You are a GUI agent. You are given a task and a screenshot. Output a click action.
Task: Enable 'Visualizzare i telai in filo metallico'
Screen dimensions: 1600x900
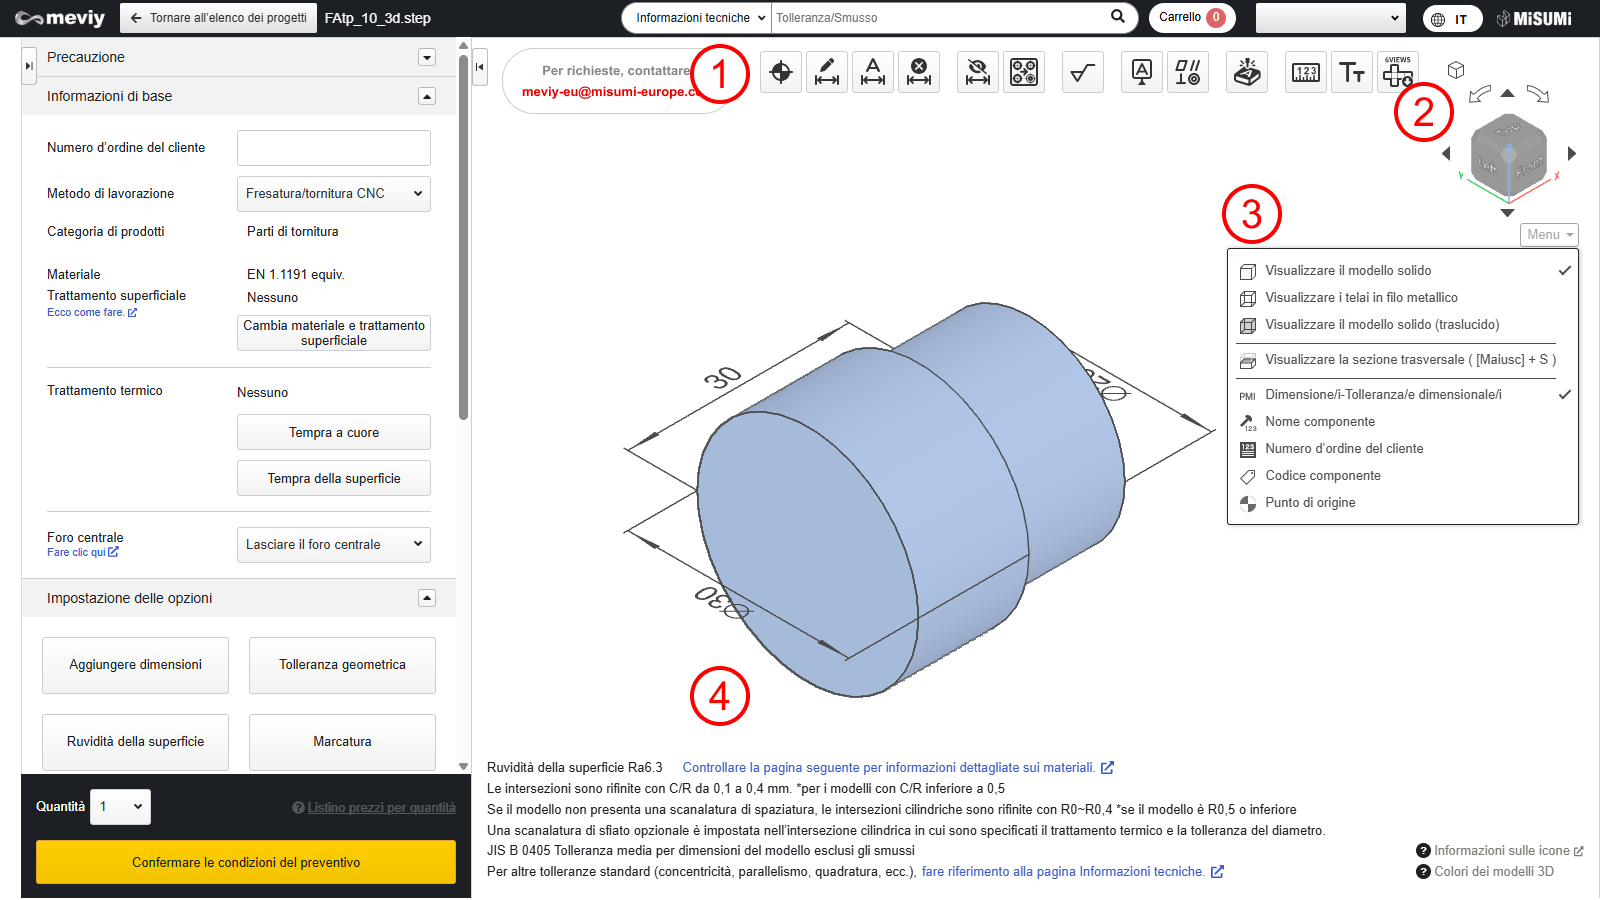pos(1361,298)
